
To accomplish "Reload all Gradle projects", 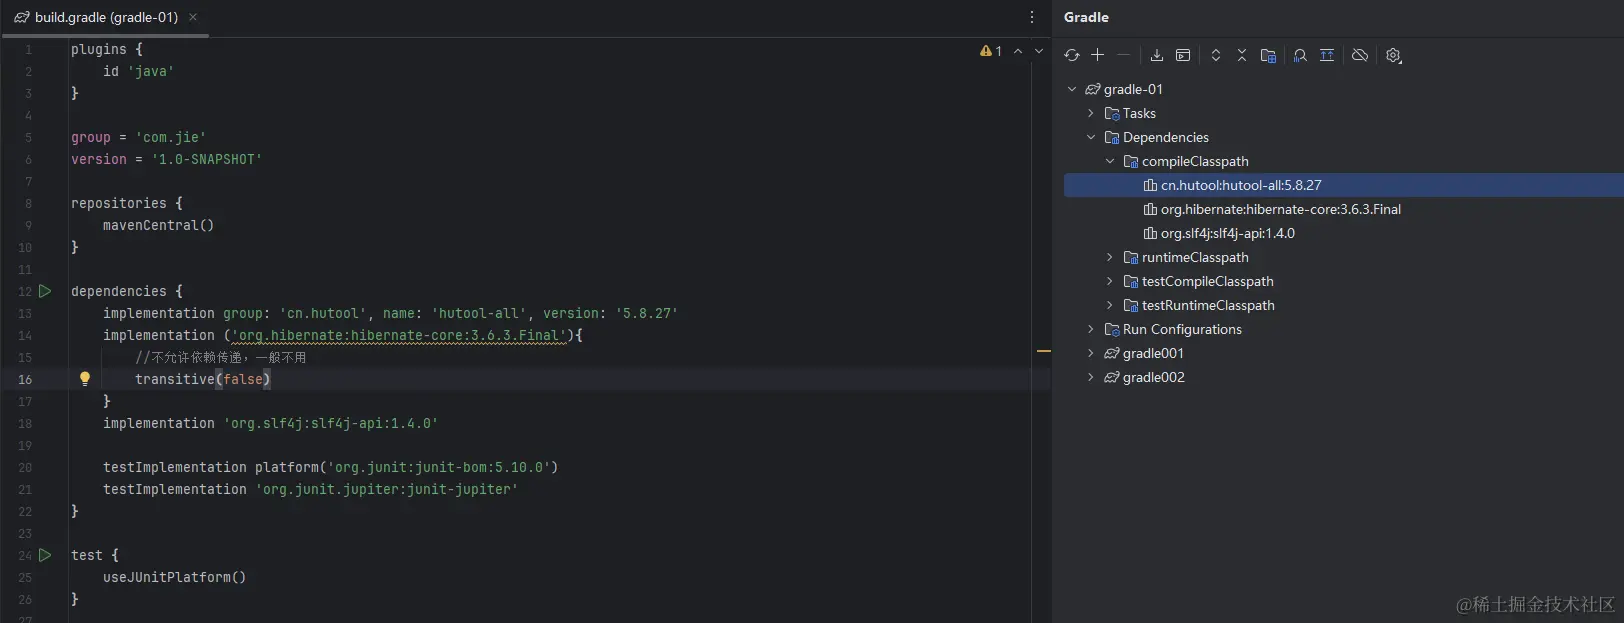I will [x=1072, y=55].
